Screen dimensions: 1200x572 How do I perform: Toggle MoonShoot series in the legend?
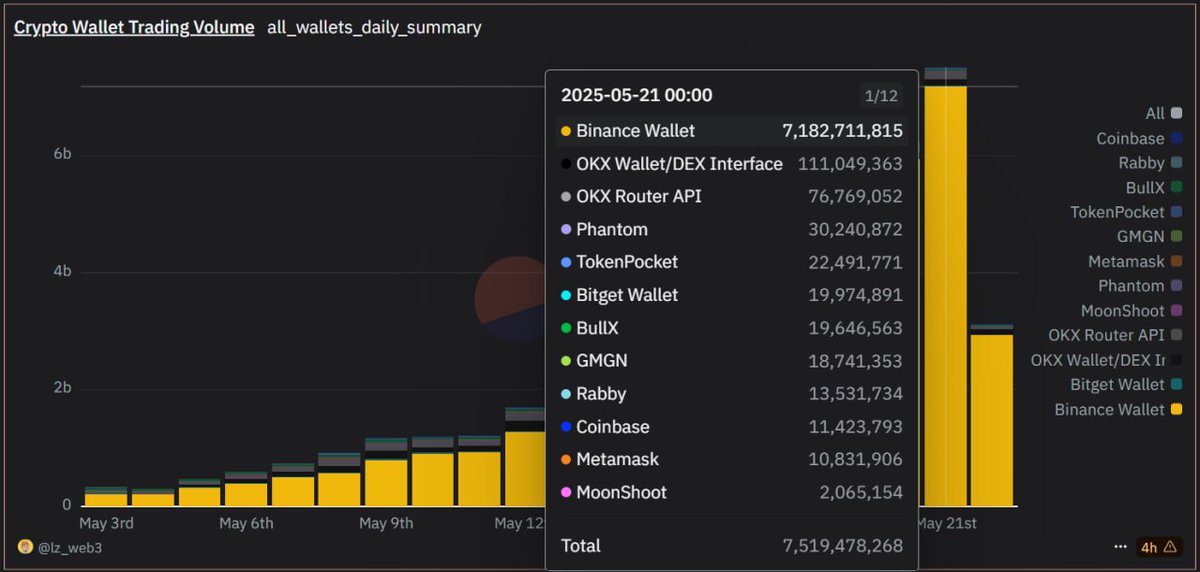coord(1132,311)
